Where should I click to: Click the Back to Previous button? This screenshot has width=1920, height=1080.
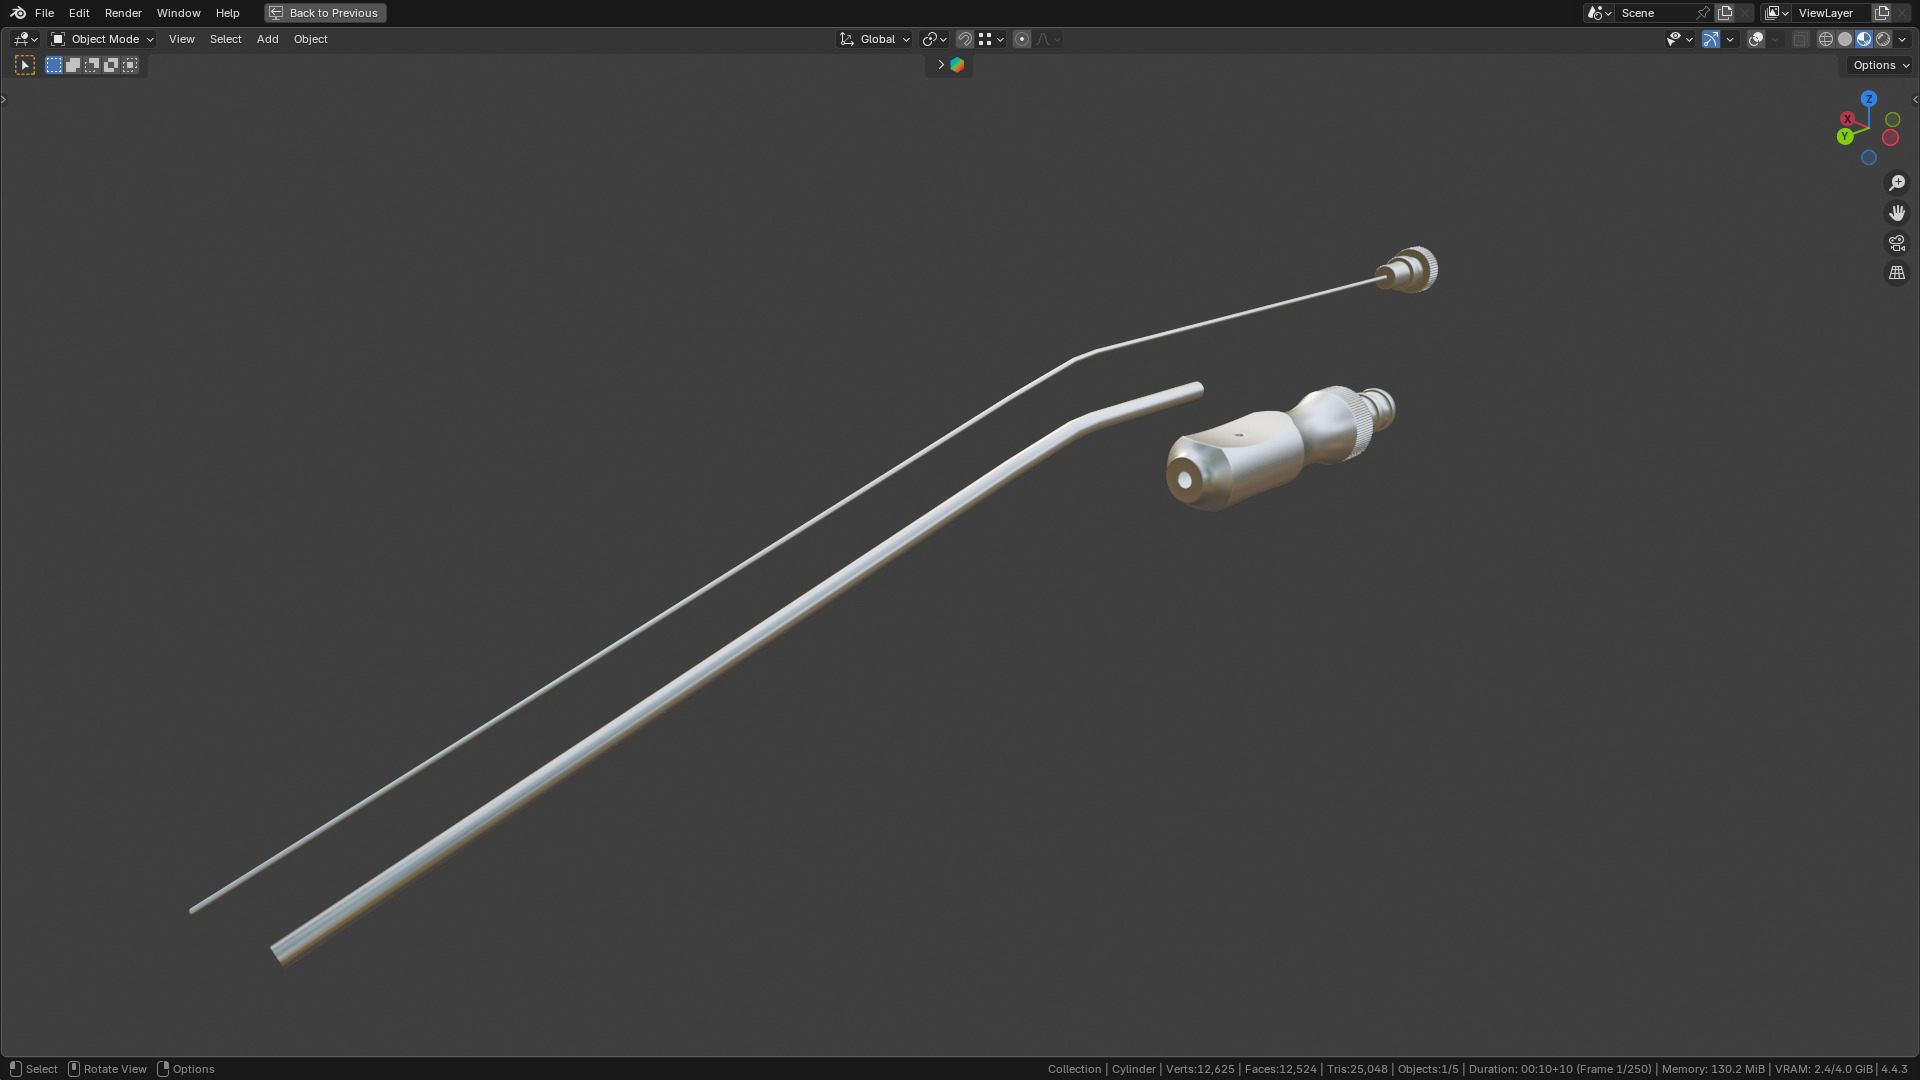pos(325,13)
